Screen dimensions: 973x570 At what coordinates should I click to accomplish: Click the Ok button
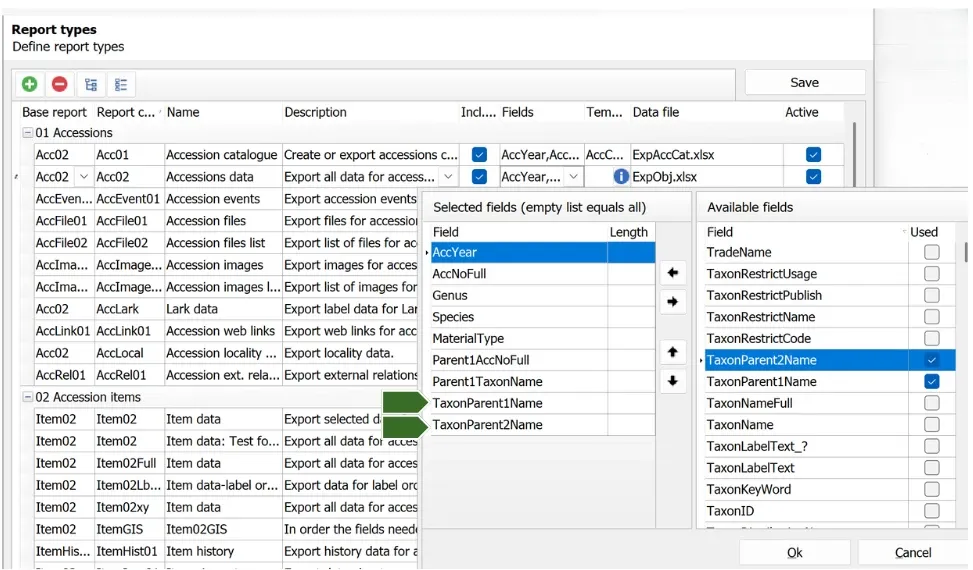[794, 552]
